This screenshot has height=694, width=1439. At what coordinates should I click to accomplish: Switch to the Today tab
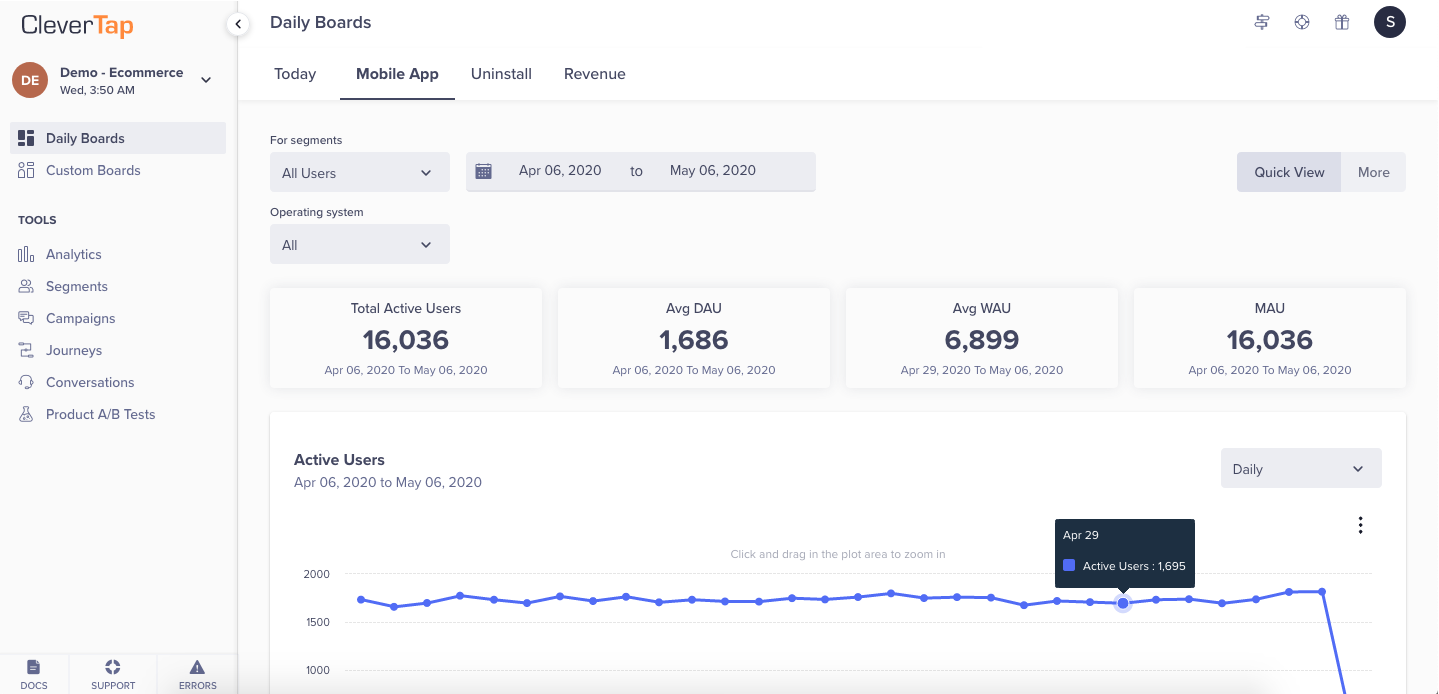(x=295, y=74)
